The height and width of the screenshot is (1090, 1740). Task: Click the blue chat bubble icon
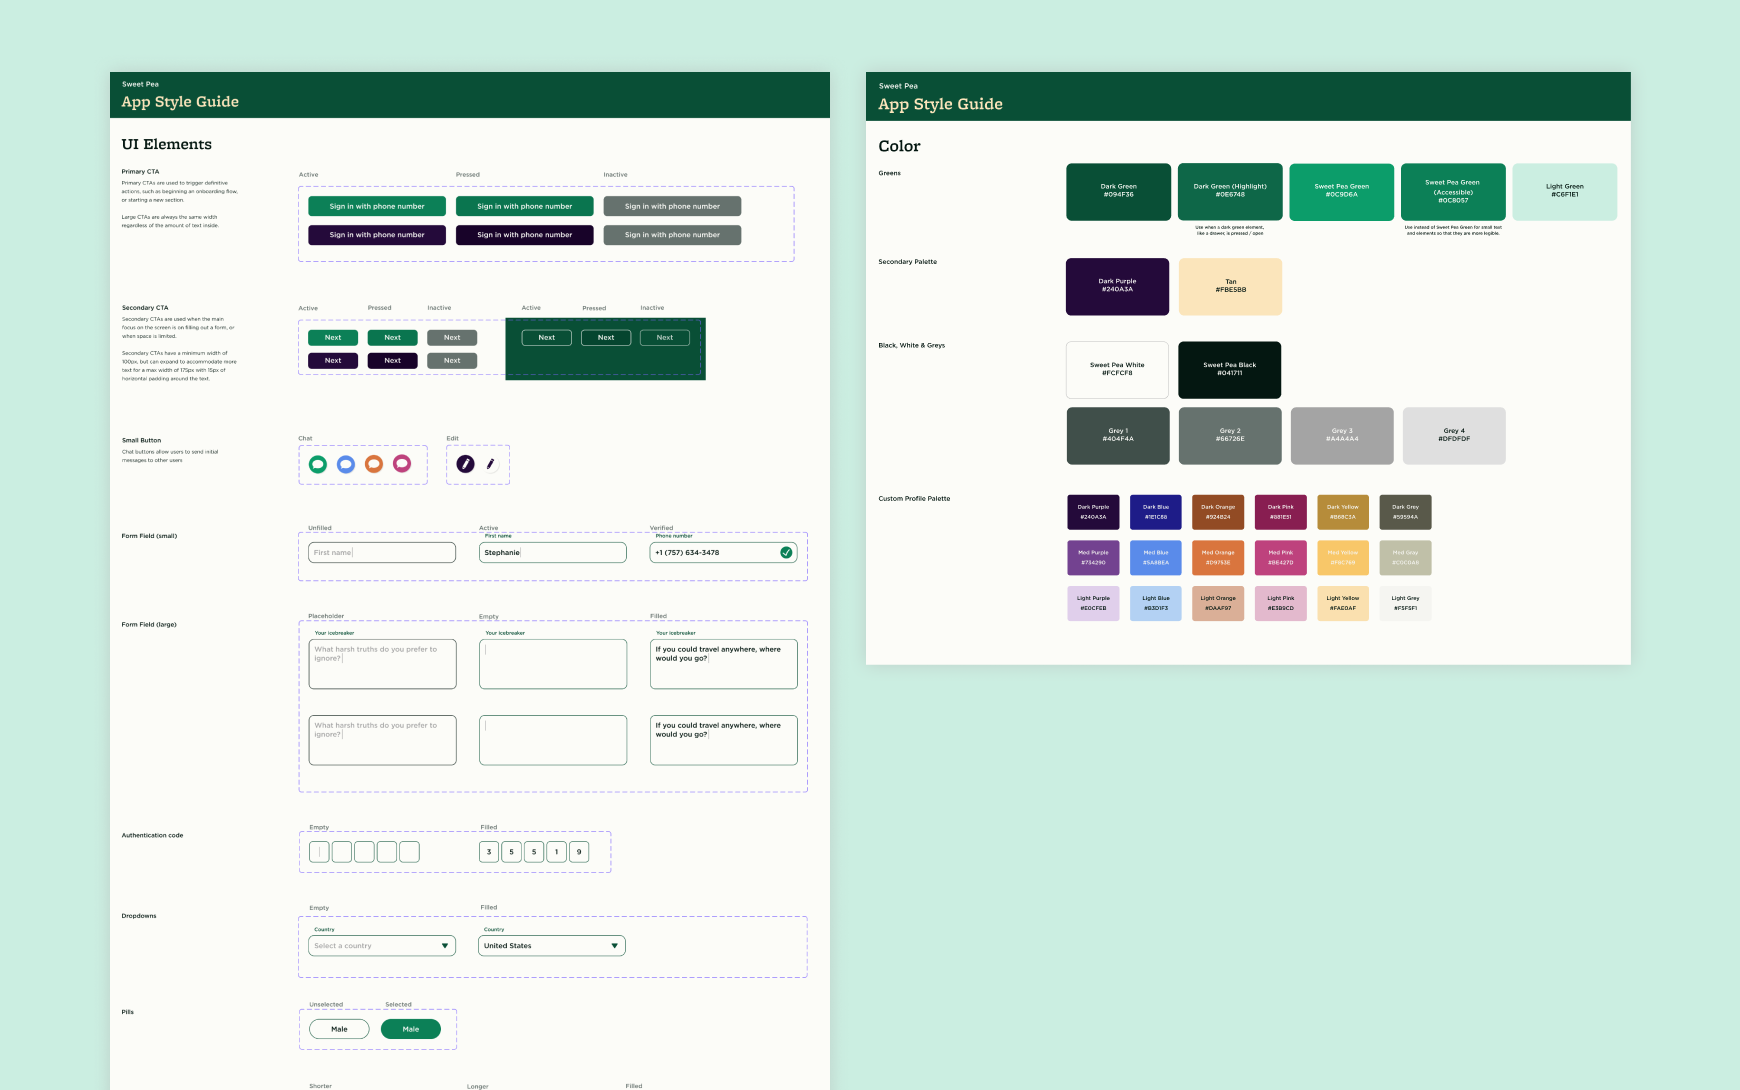(x=347, y=464)
